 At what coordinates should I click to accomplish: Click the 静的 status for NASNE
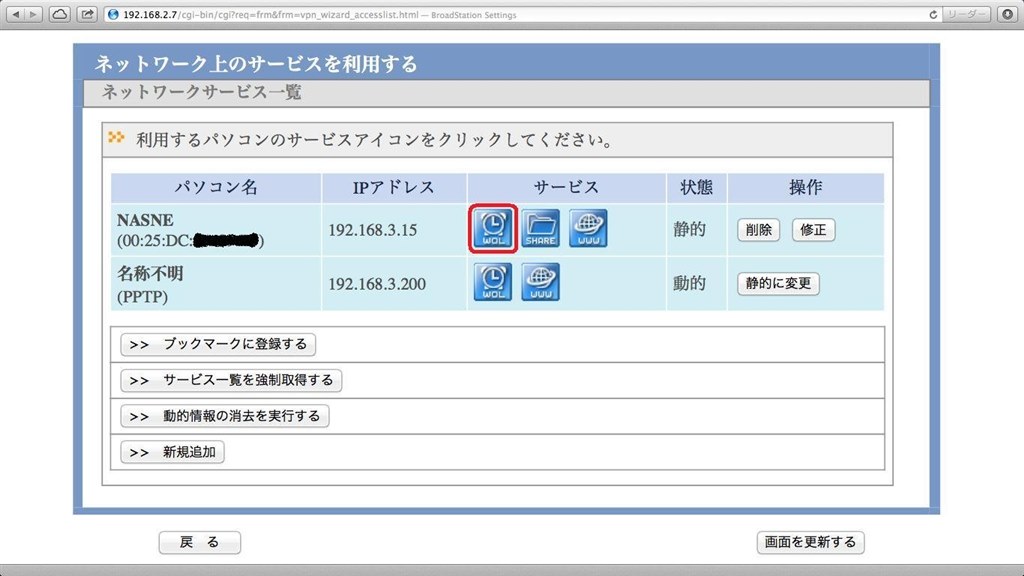tap(690, 229)
